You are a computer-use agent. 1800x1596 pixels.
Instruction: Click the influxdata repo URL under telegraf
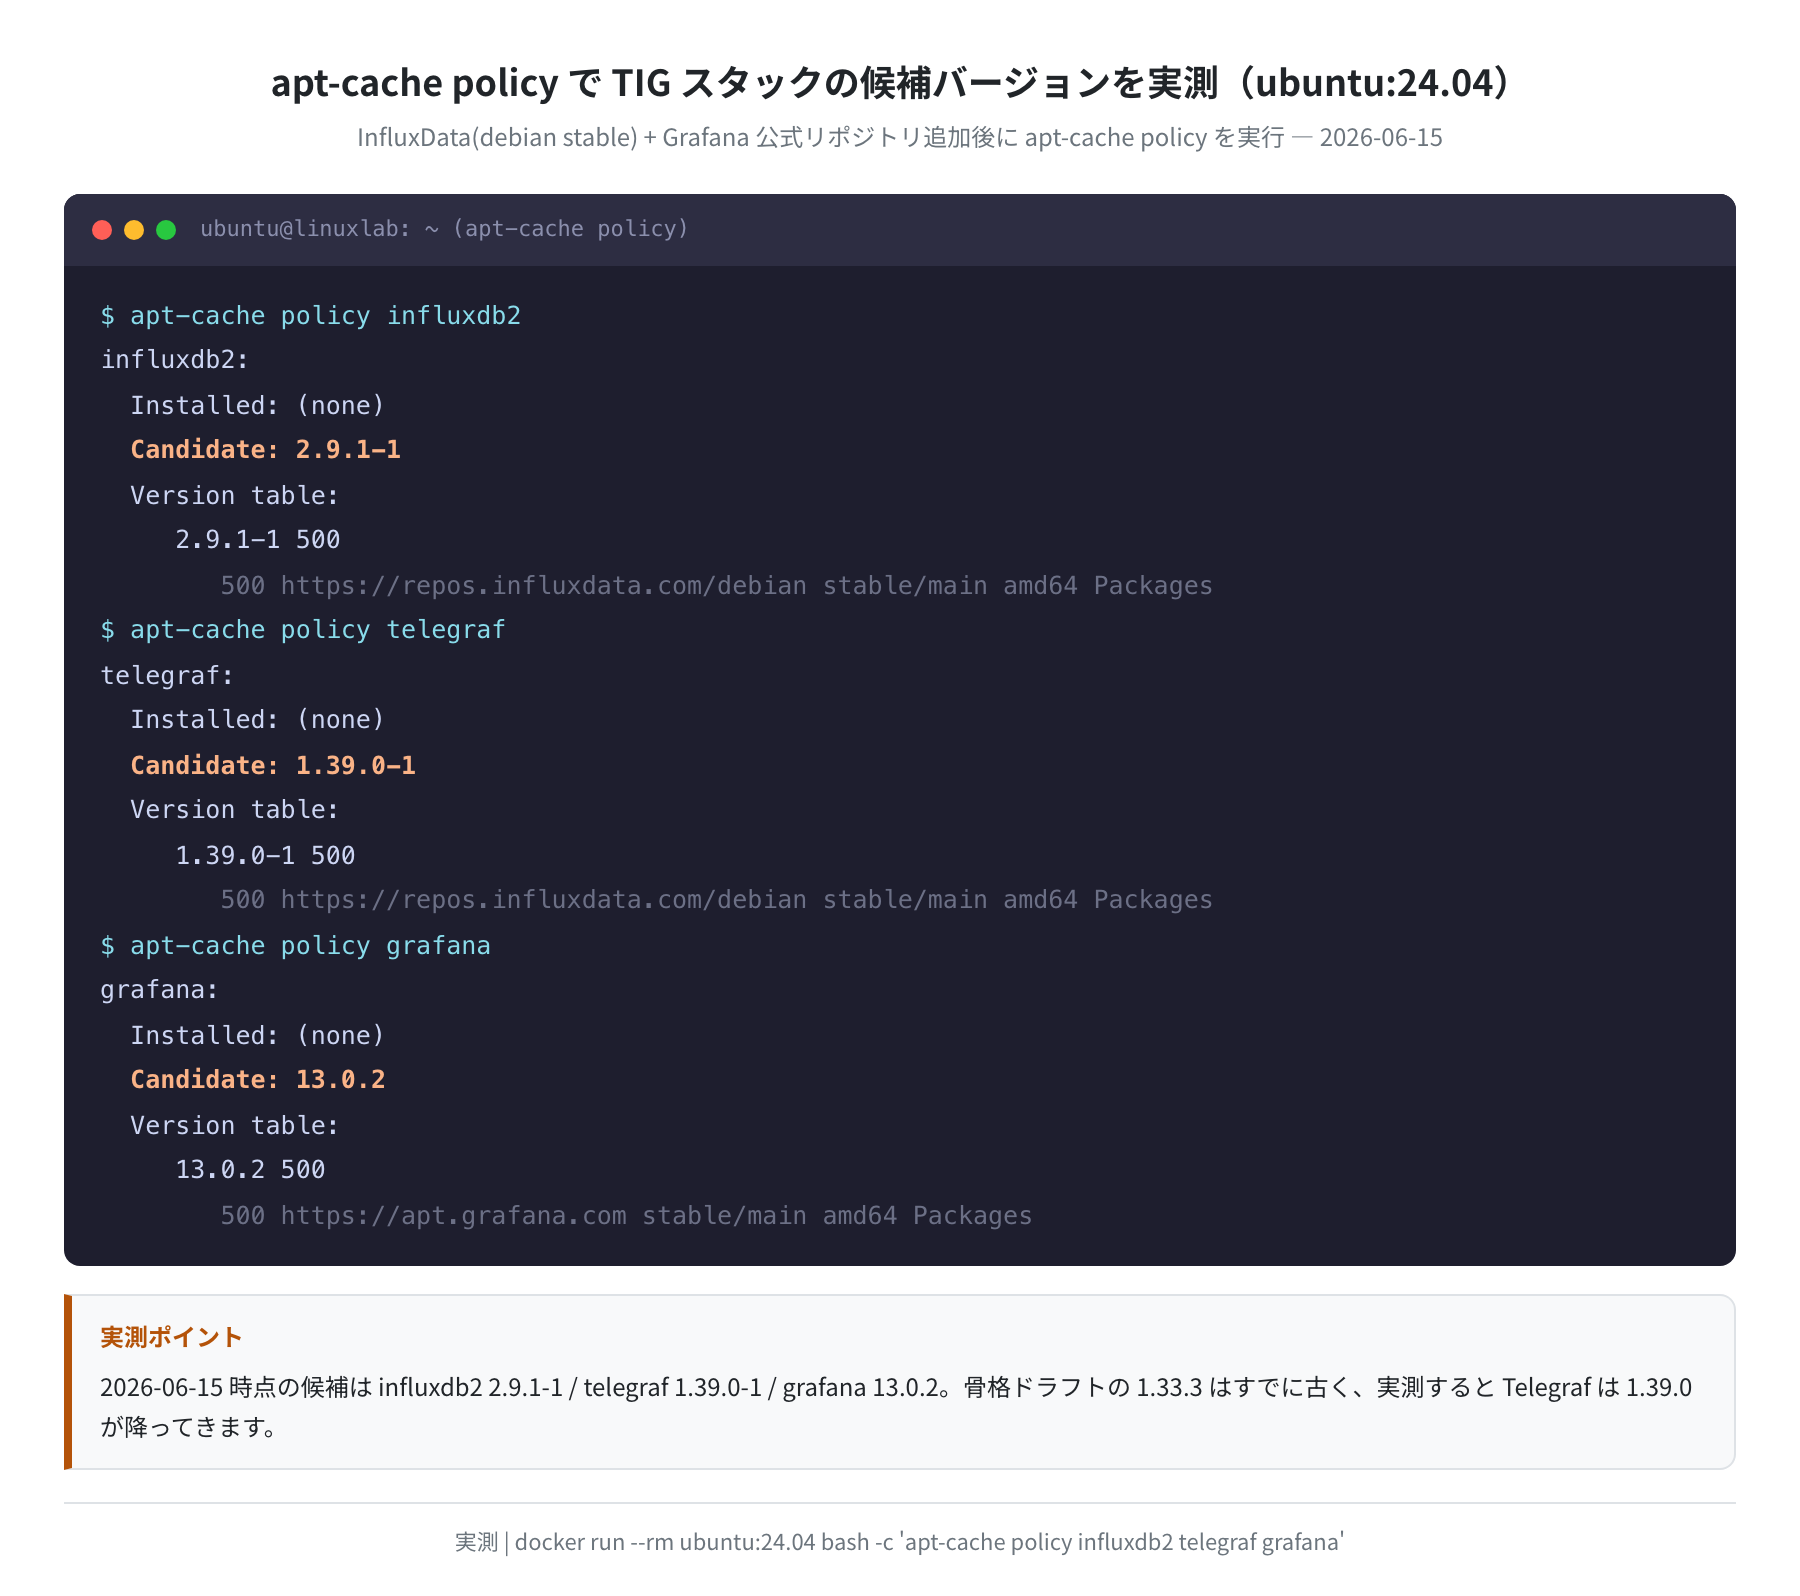(716, 900)
